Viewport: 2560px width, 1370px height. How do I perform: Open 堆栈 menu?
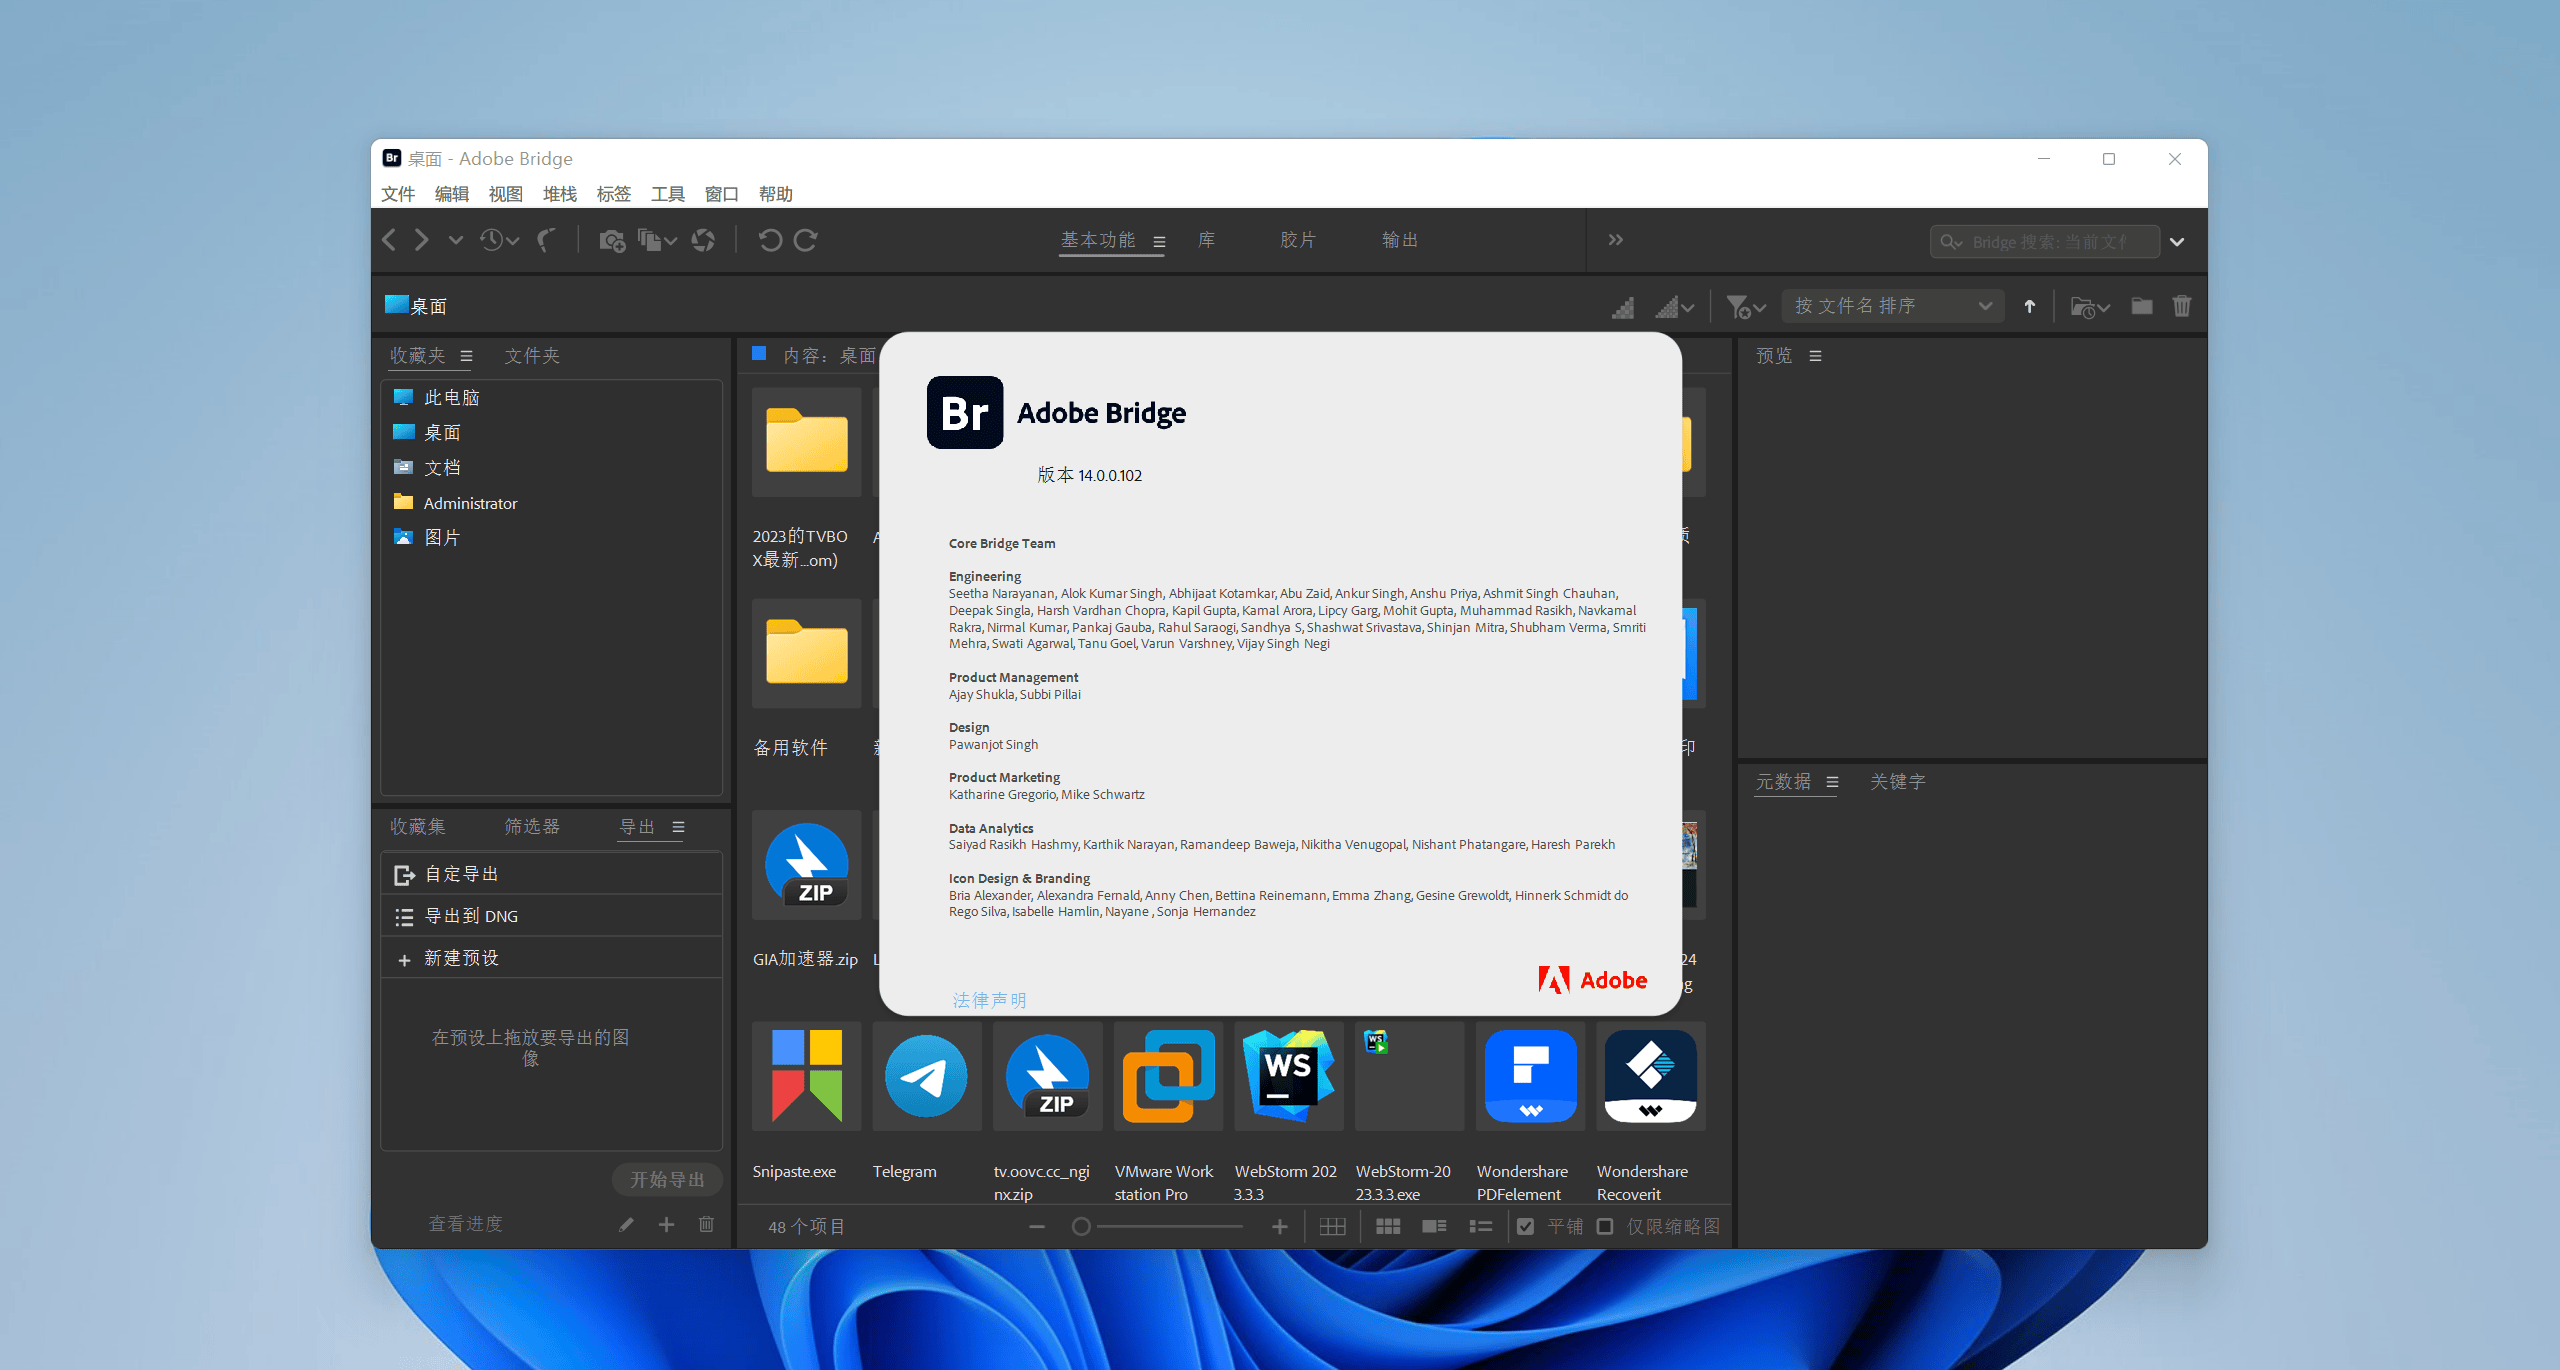[560, 194]
